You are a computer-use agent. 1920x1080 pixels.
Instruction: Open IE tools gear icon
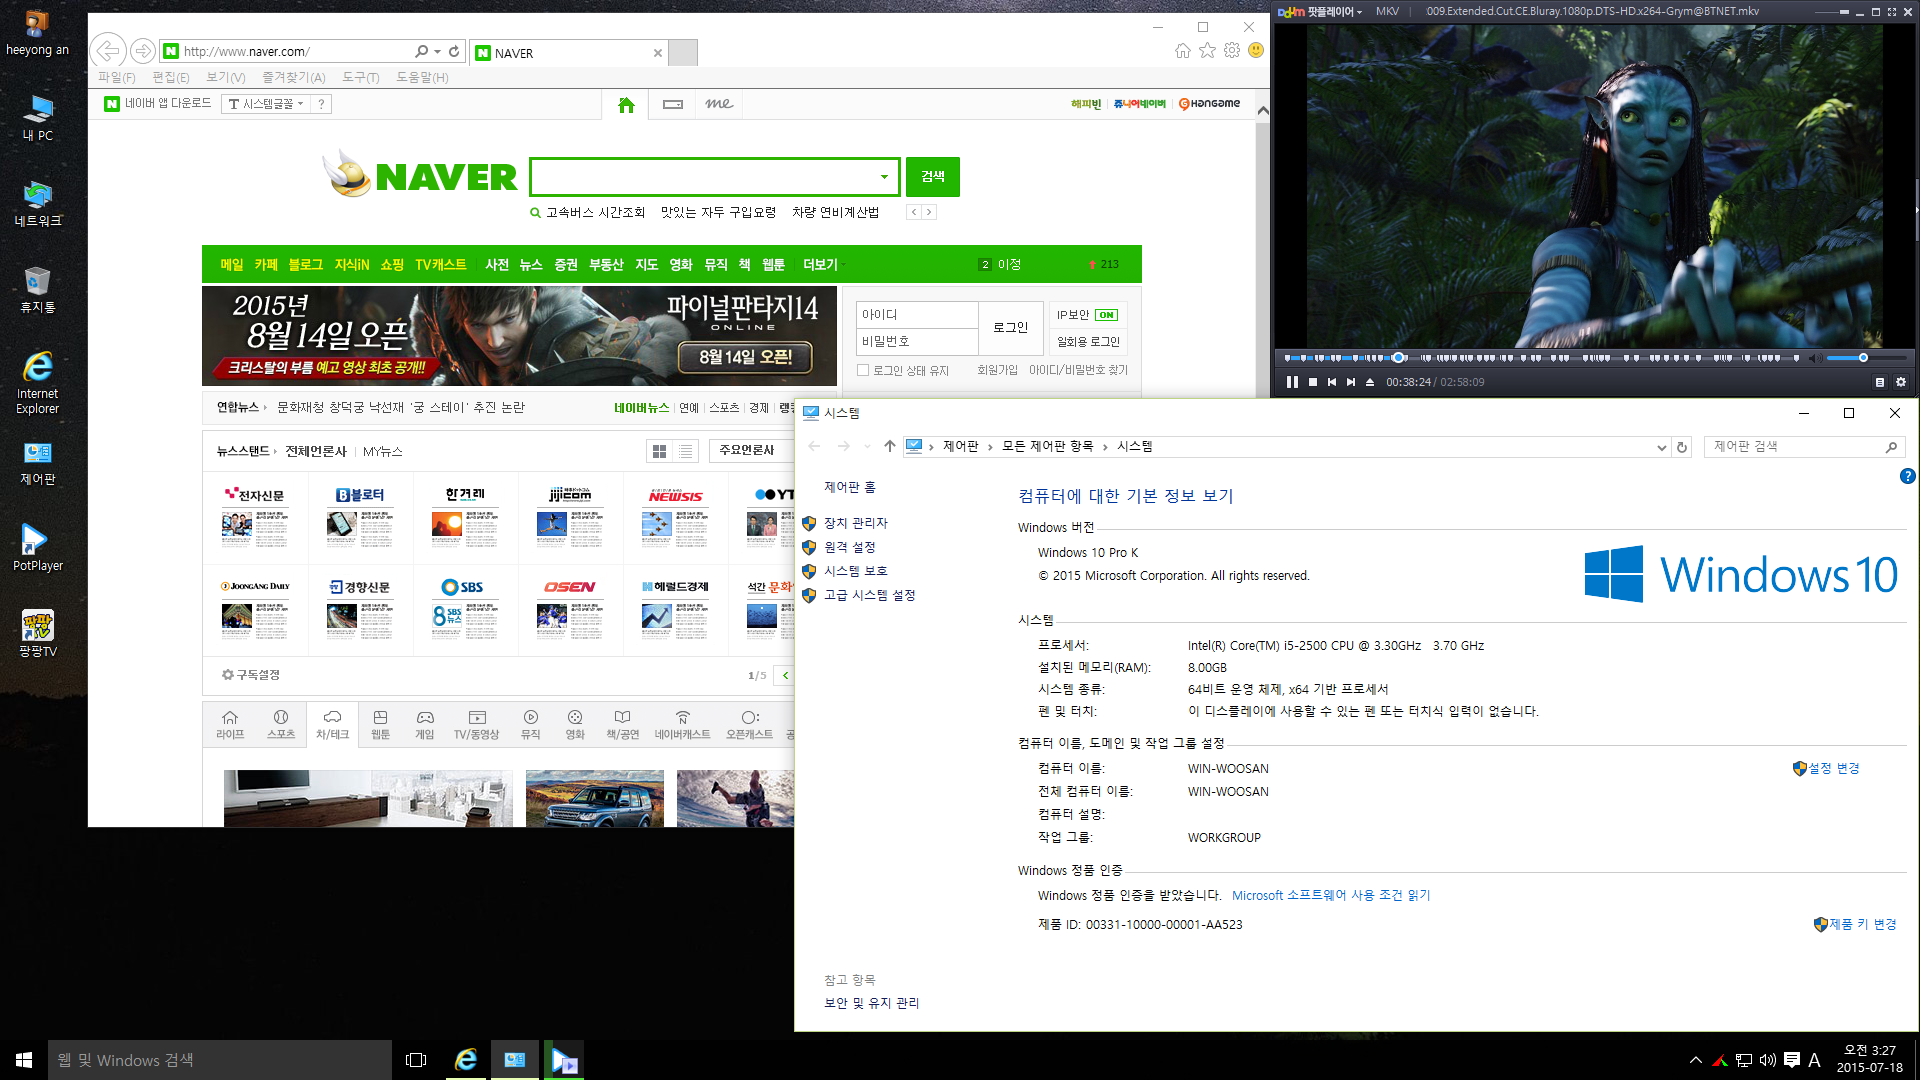point(1232,51)
